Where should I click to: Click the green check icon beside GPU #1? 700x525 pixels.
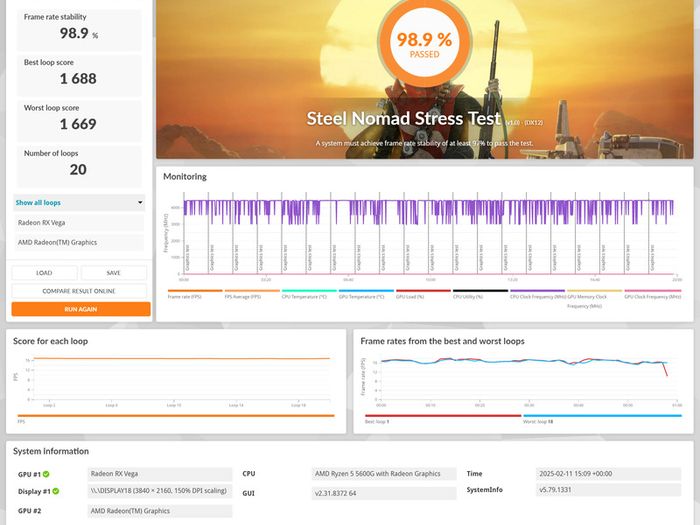[x=46, y=474]
